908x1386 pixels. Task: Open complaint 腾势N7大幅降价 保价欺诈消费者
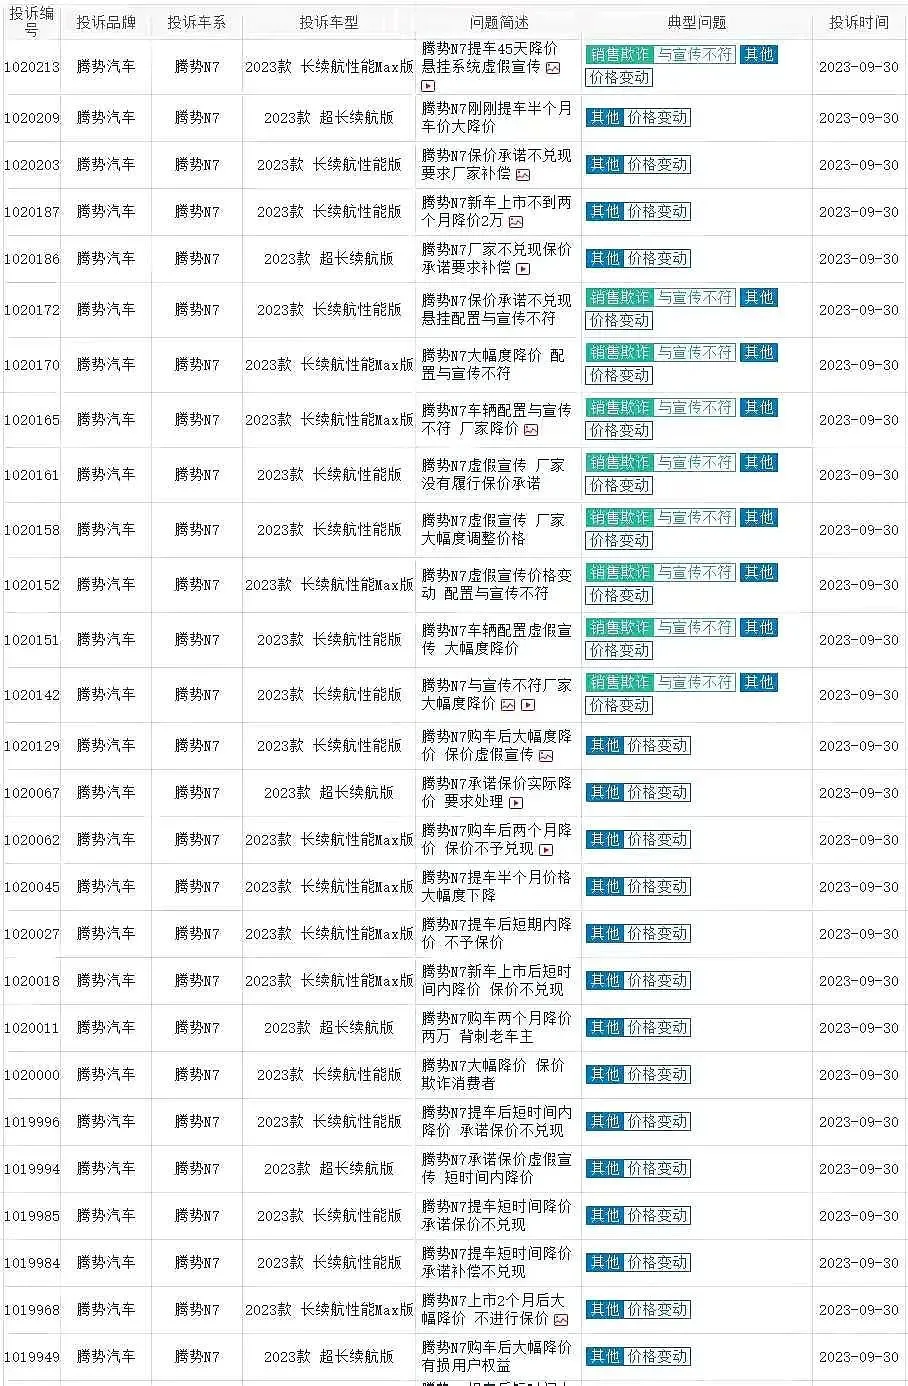point(494,1075)
